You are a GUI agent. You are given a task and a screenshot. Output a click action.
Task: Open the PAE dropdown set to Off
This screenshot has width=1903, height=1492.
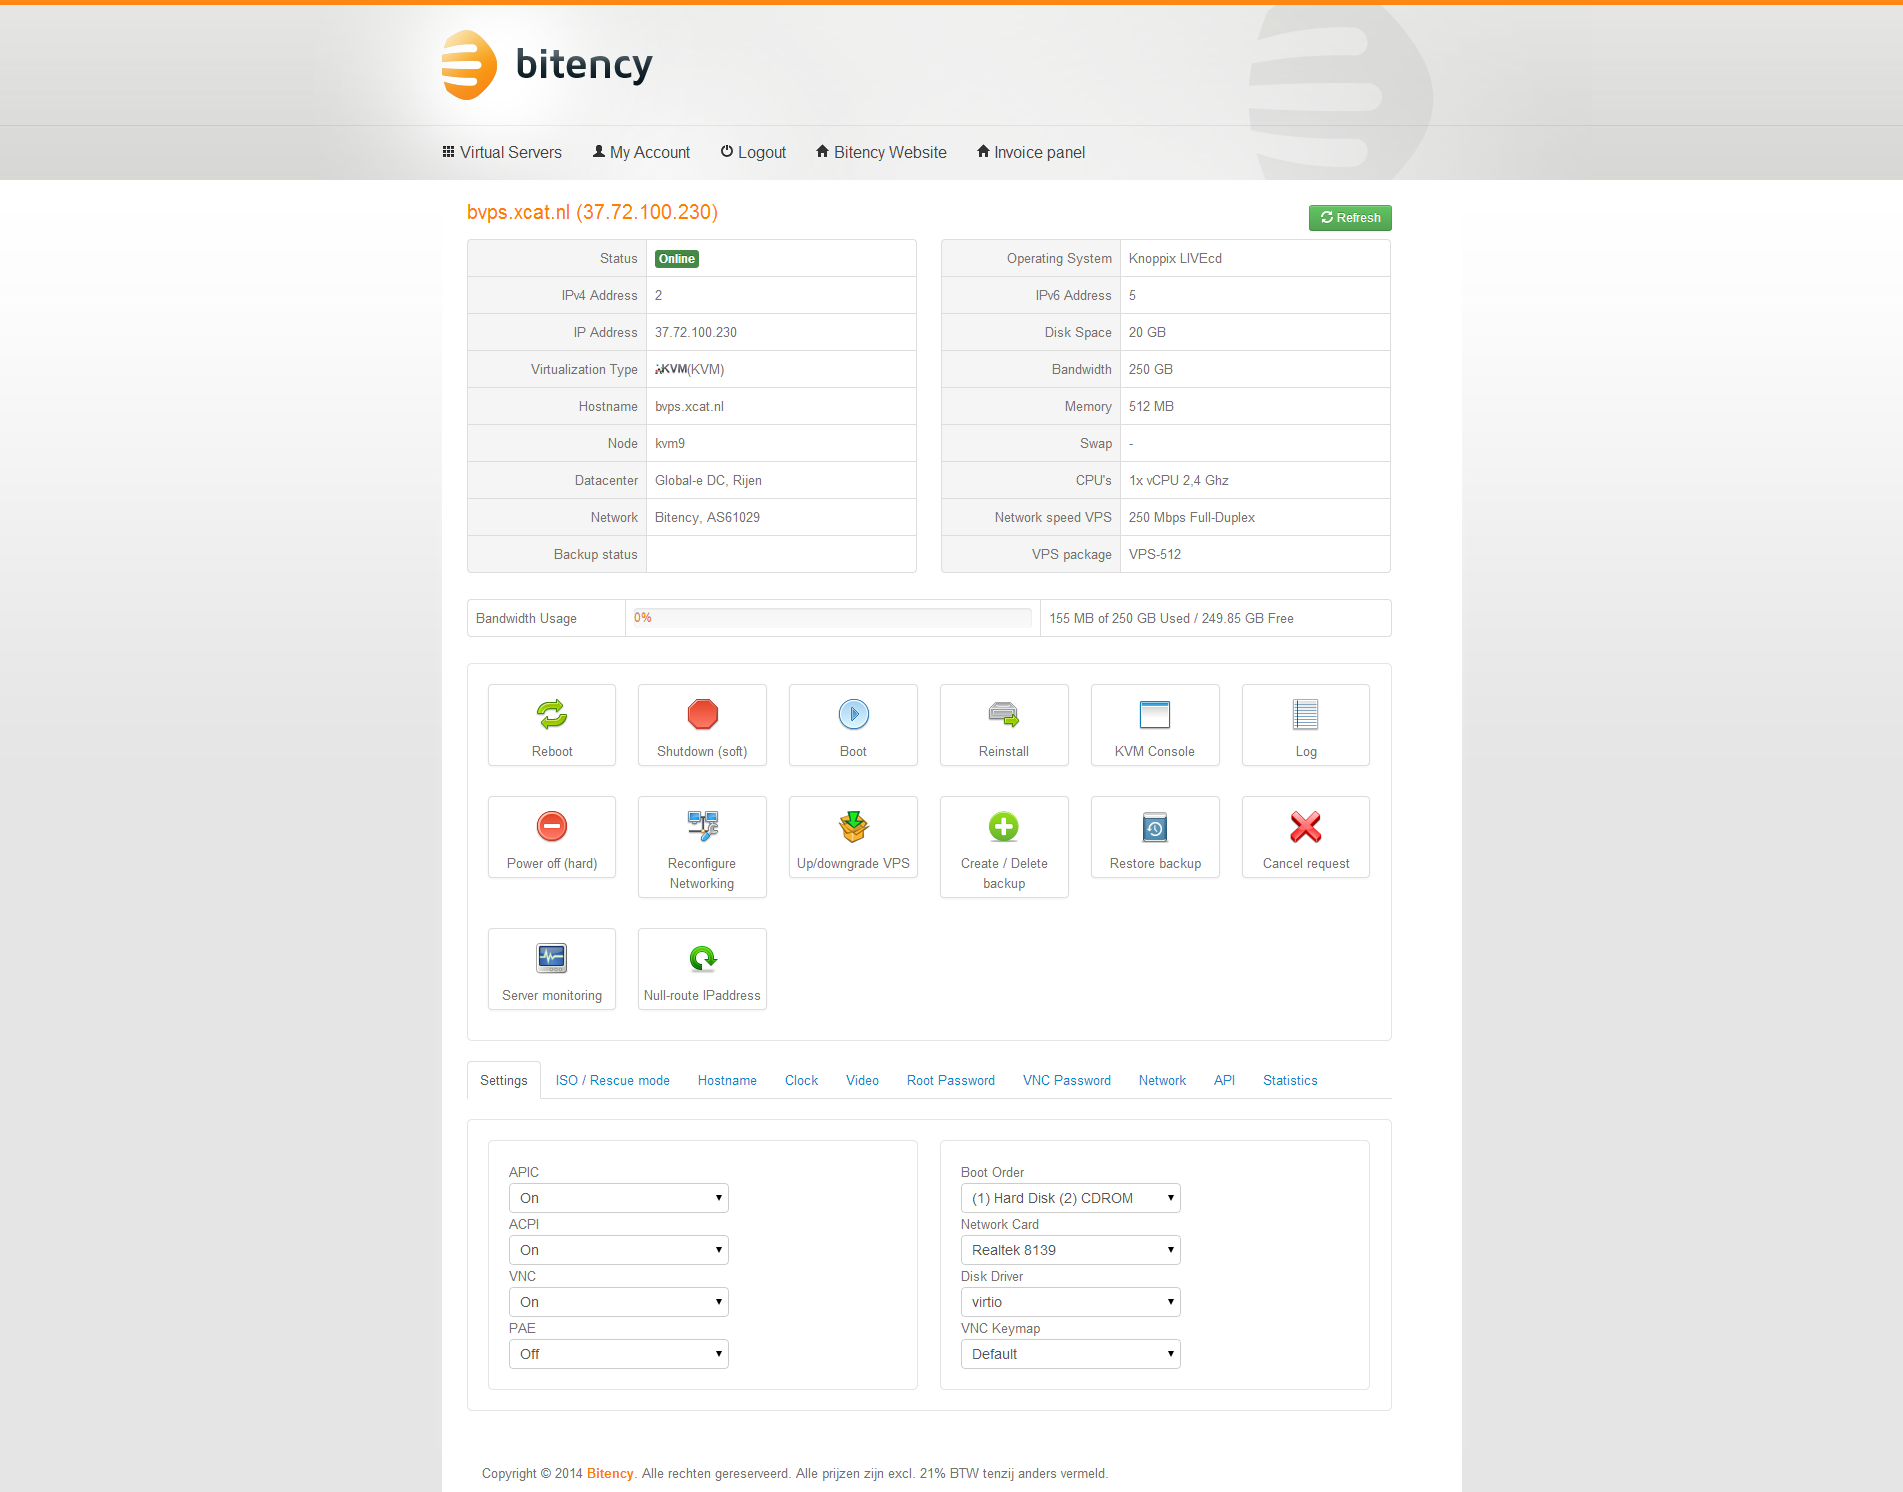click(x=618, y=1354)
